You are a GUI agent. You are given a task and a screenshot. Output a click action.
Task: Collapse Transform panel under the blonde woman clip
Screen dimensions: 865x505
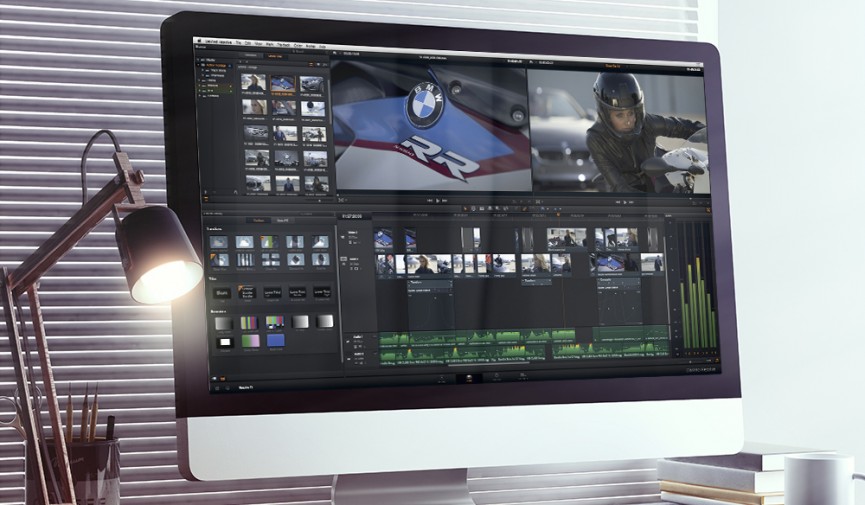tap(410, 282)
